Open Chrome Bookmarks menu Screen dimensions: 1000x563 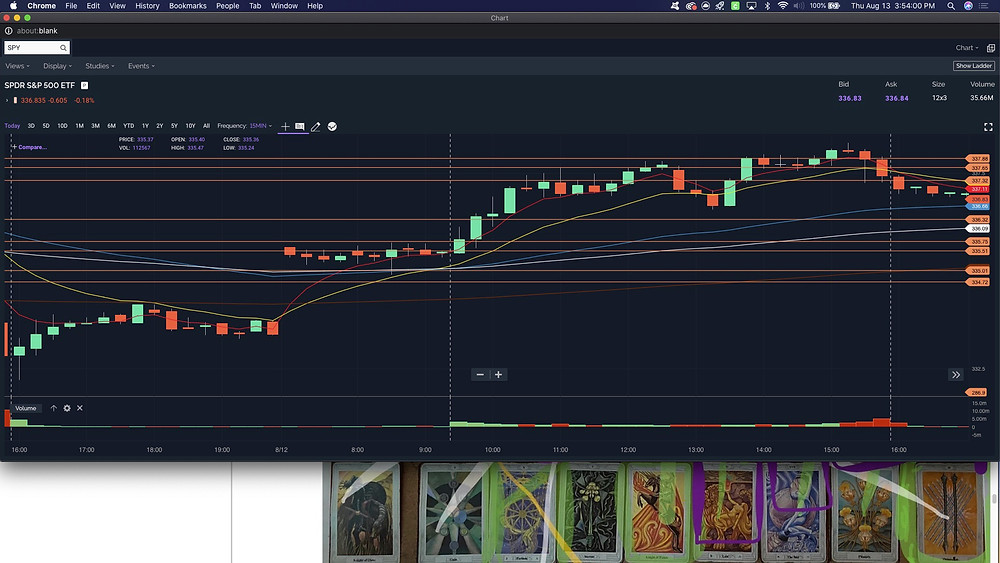coord(188,6)
